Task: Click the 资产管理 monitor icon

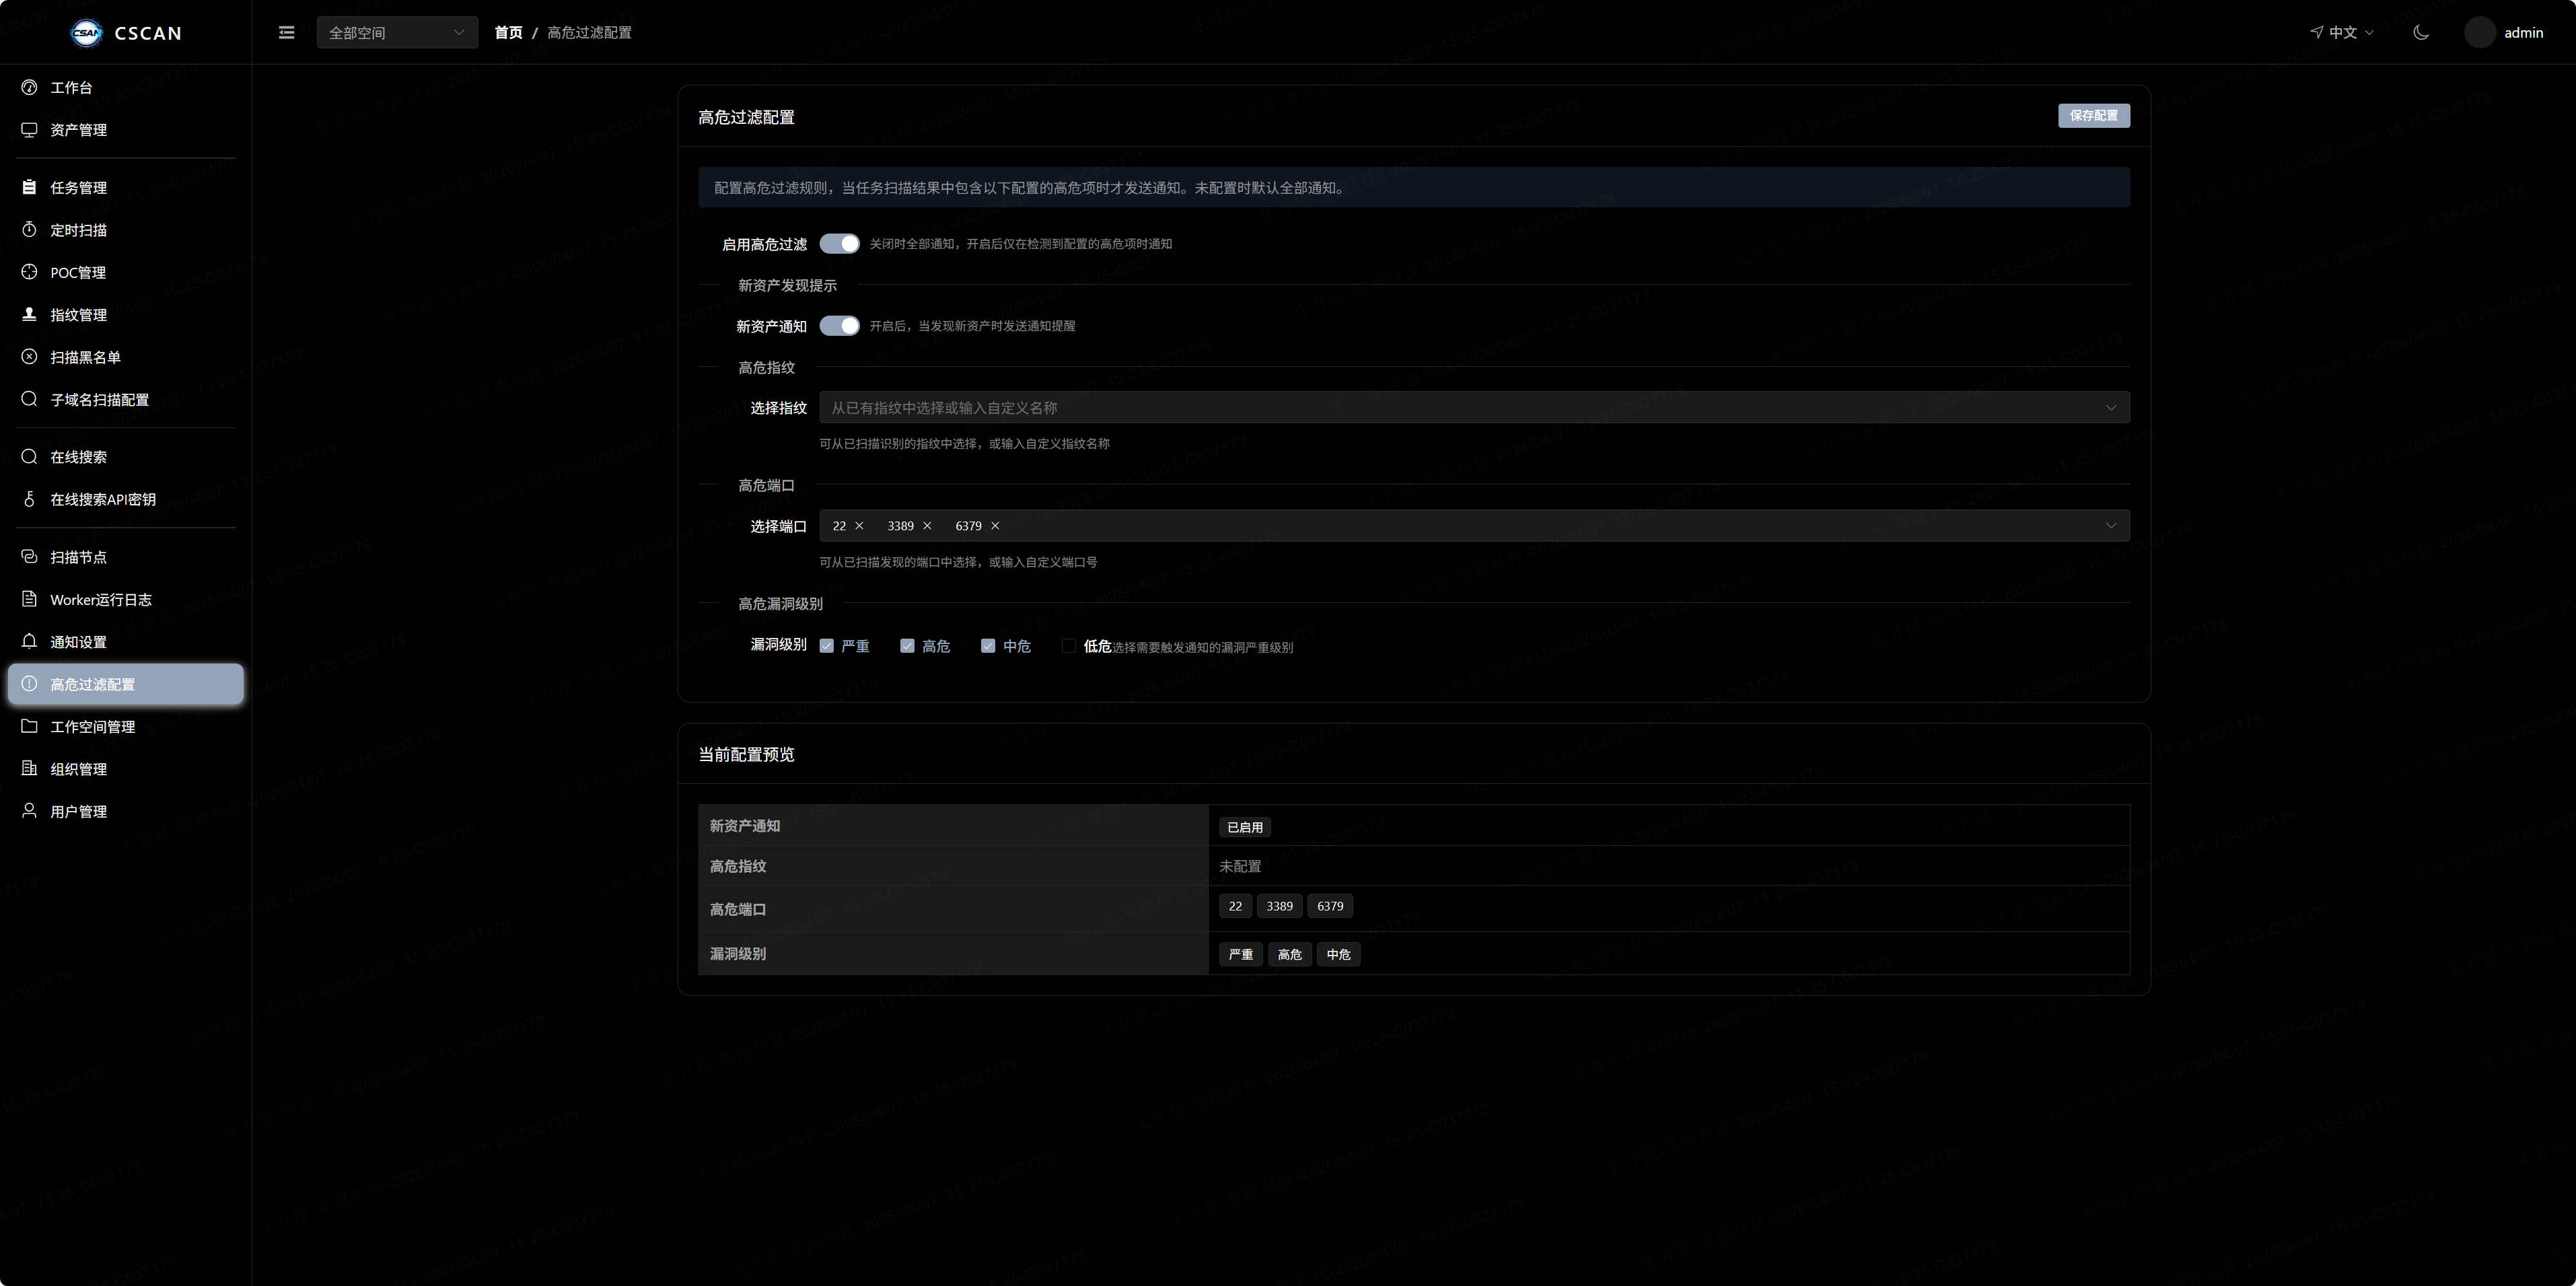Action: [29, 129]
